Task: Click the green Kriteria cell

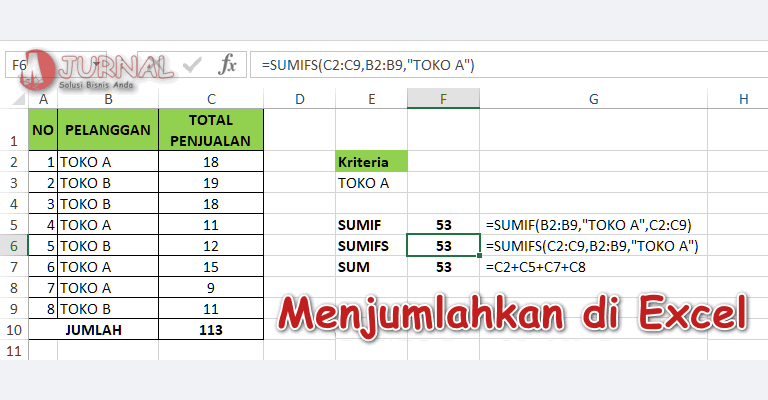Action: pos(371,162)
